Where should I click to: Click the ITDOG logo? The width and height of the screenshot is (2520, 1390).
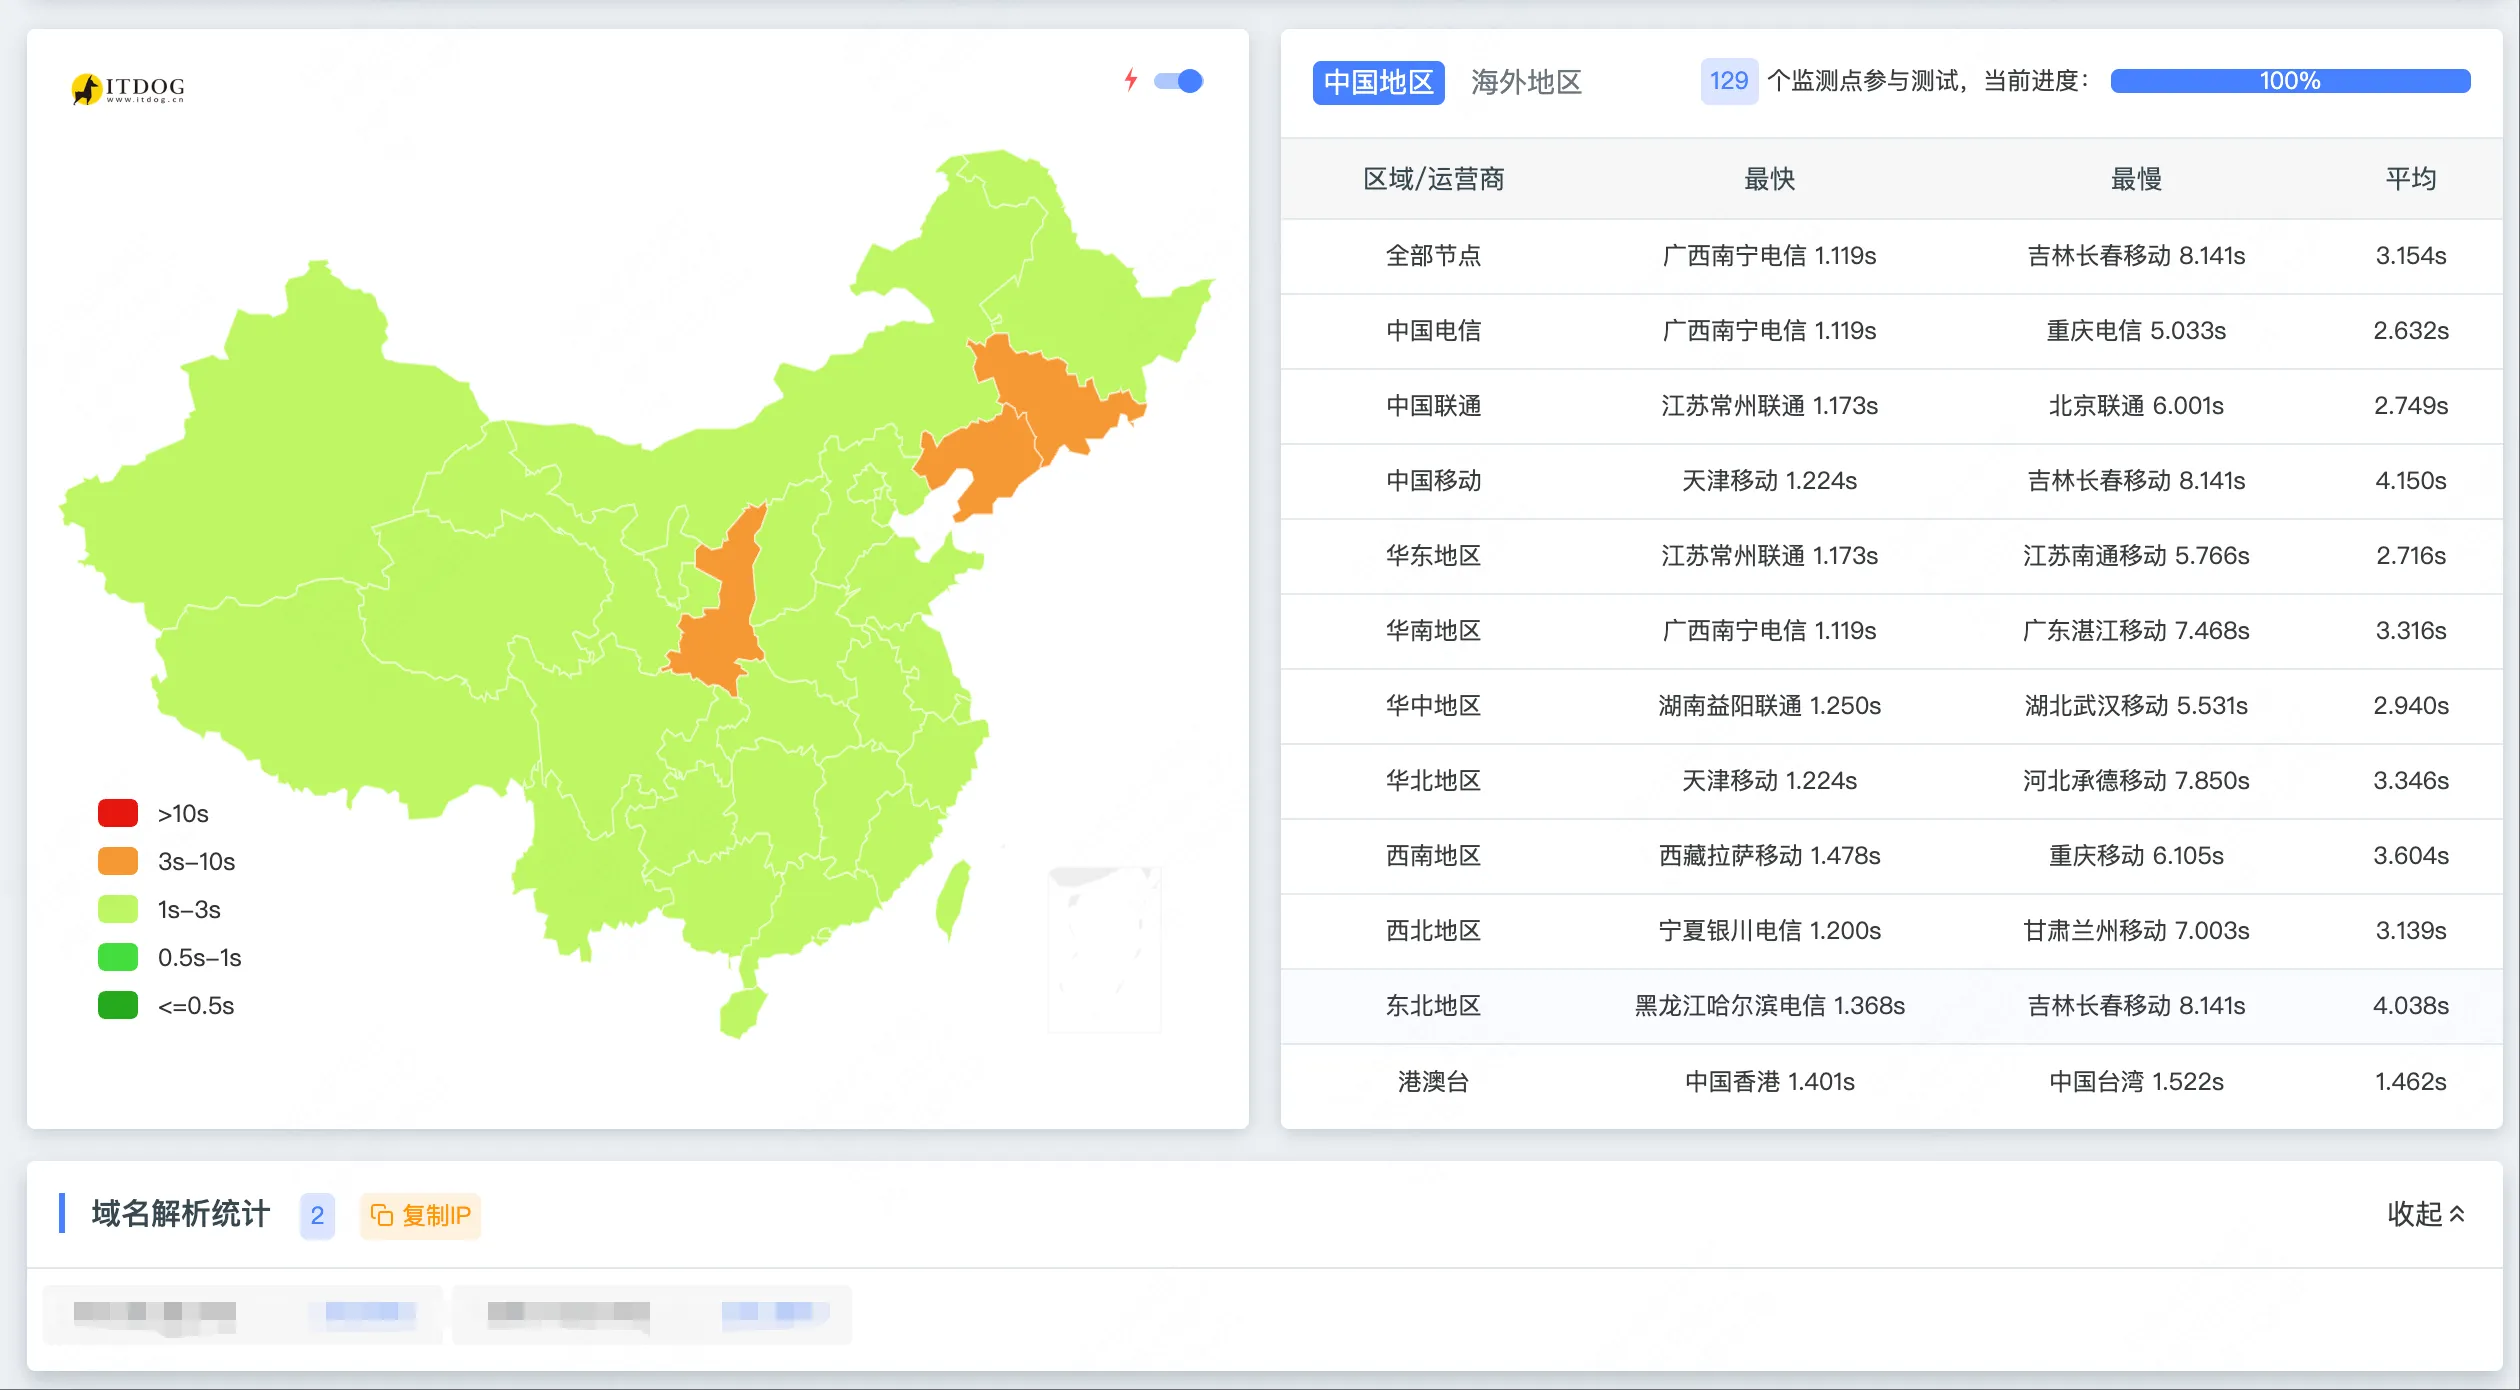coord(128,88)
